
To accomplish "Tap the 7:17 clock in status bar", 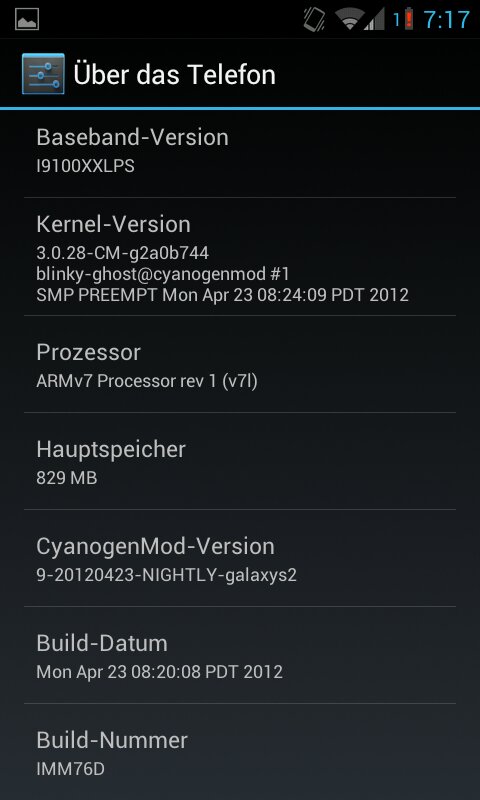I will click(447, 20).
